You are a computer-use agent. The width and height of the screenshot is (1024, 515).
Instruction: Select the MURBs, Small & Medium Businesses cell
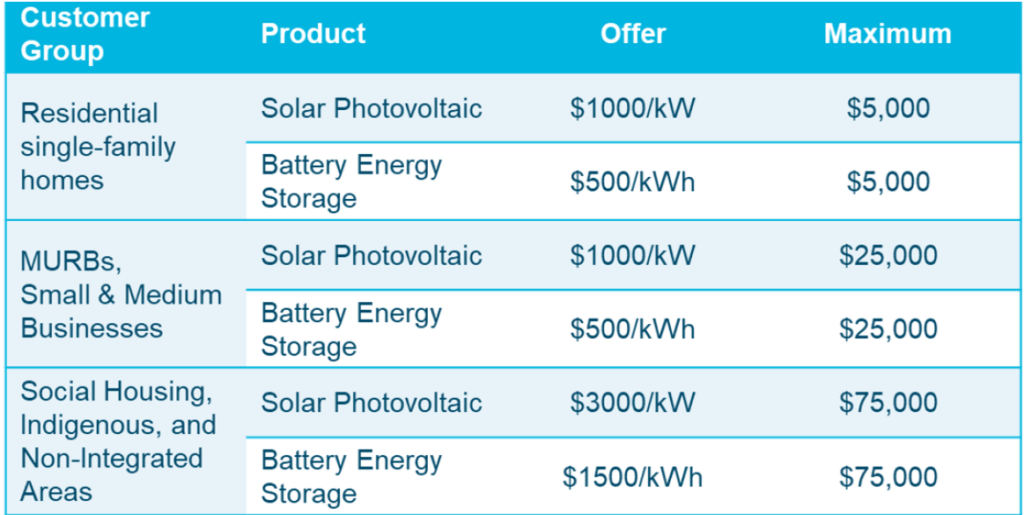(x=121, y=294)
